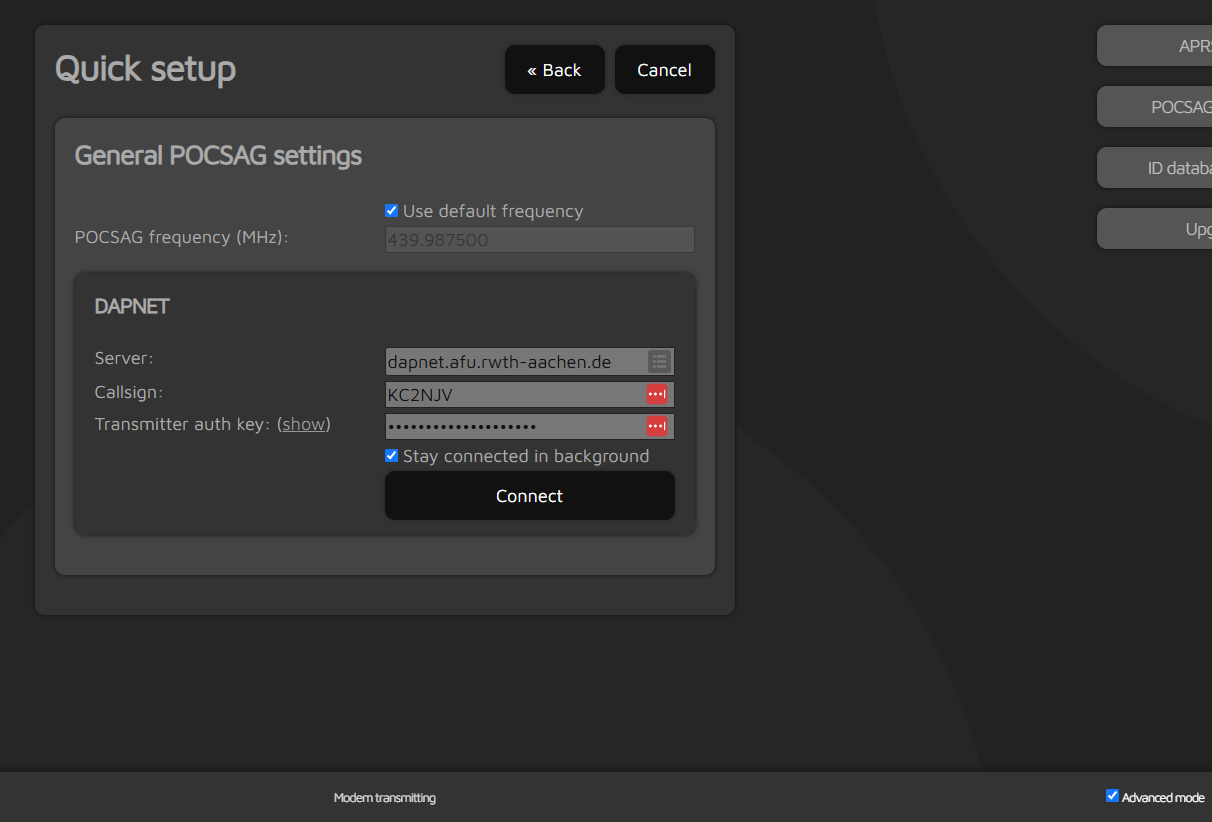Viewport: 1212px width, 822px height.
Task: Disable the Advanced mode checkbox
Action: click(1112, 796)
